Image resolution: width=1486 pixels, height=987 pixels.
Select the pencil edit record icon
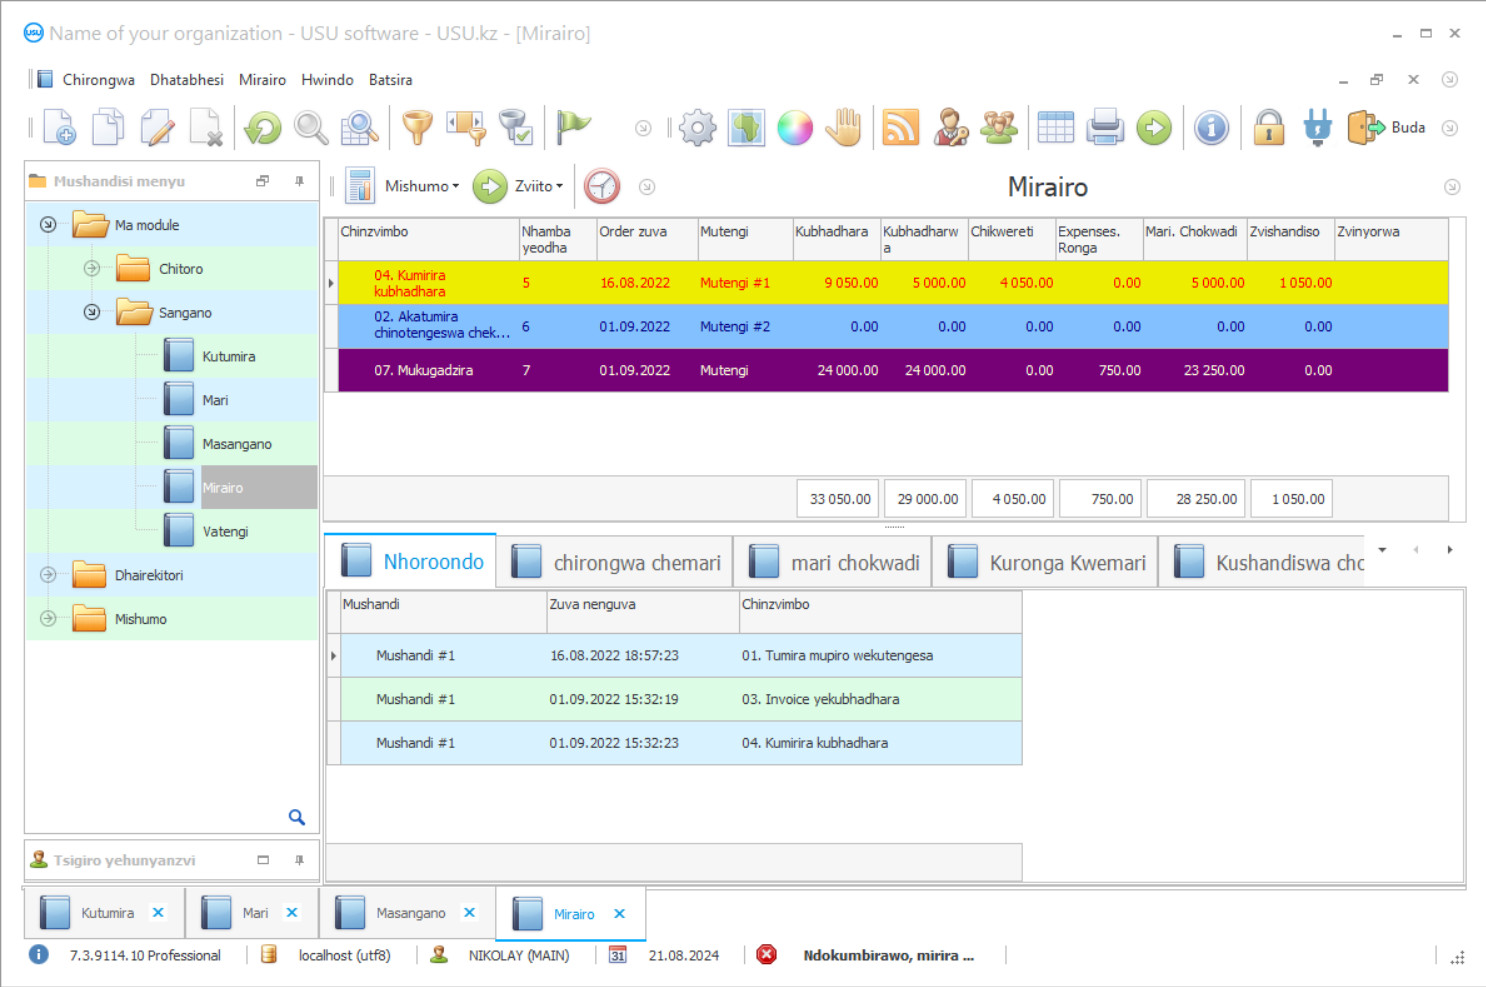(x=157, y=127)
